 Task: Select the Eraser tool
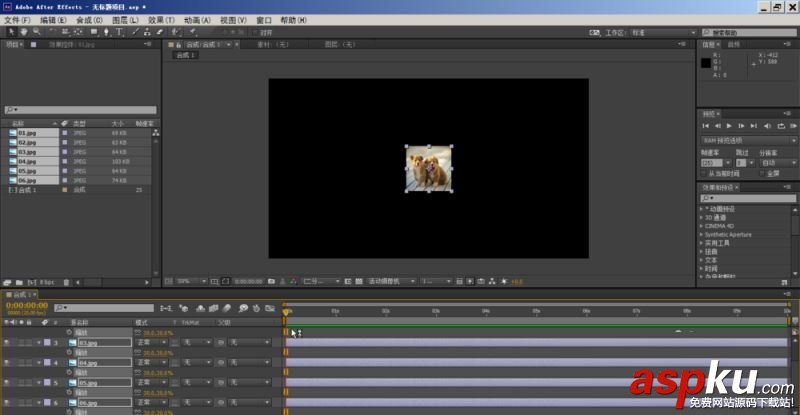[x=159, y=32]
